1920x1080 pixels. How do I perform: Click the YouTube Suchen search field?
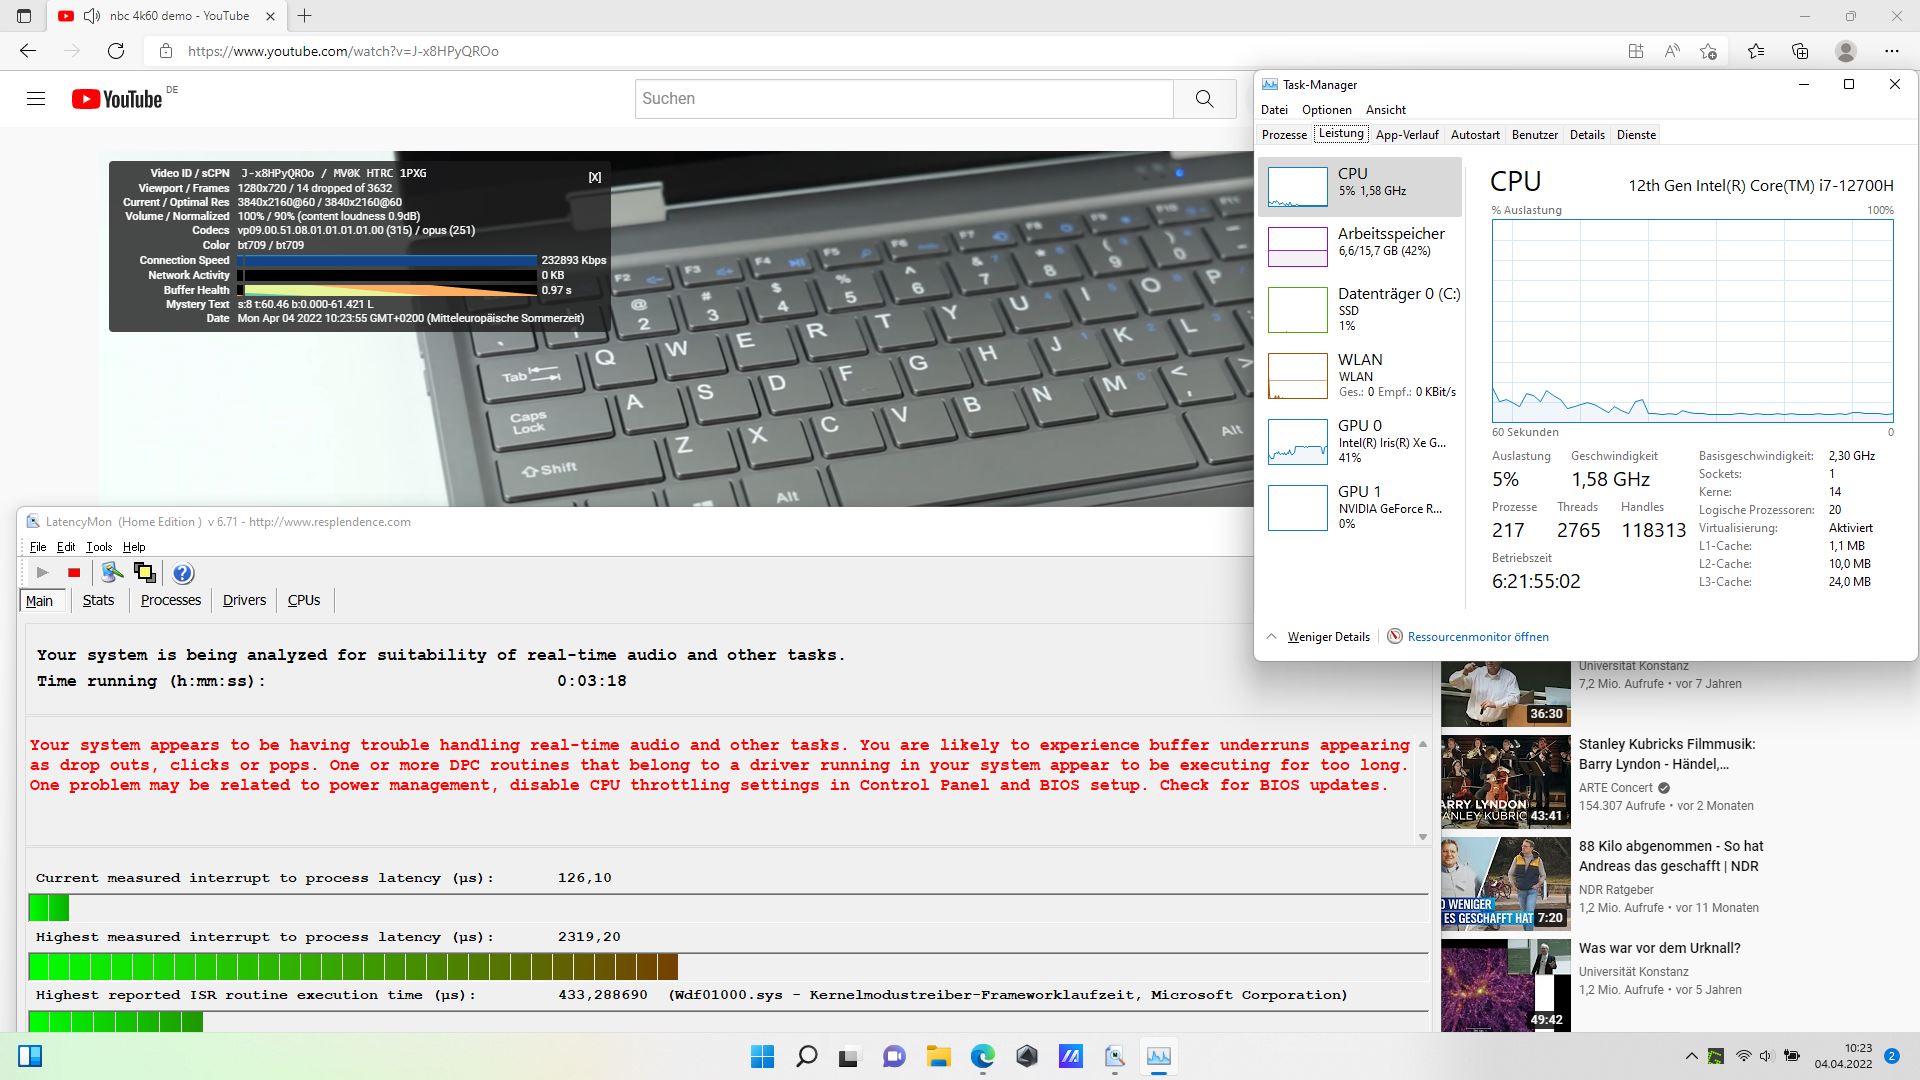pos(904,98)
